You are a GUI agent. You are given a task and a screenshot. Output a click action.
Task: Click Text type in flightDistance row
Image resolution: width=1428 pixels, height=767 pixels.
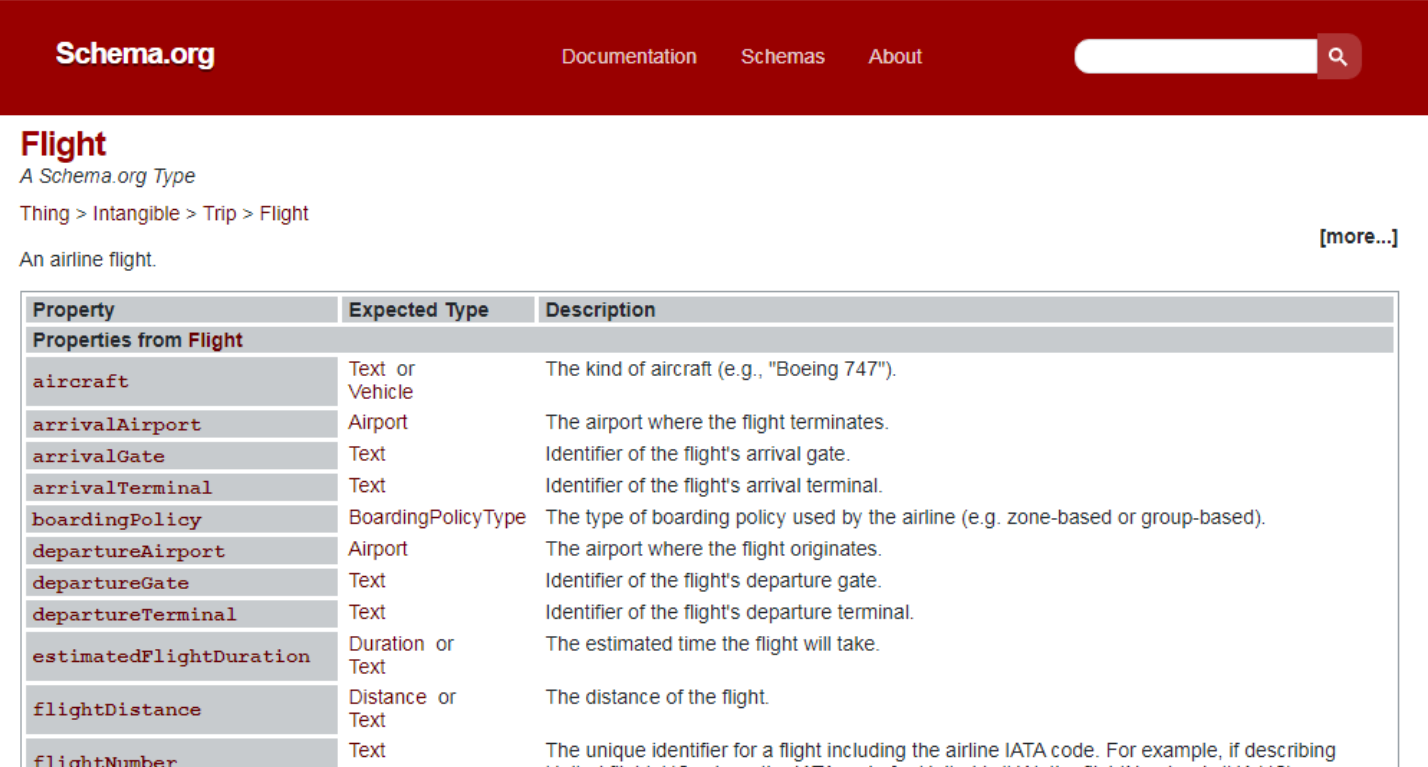coord(367,720)
